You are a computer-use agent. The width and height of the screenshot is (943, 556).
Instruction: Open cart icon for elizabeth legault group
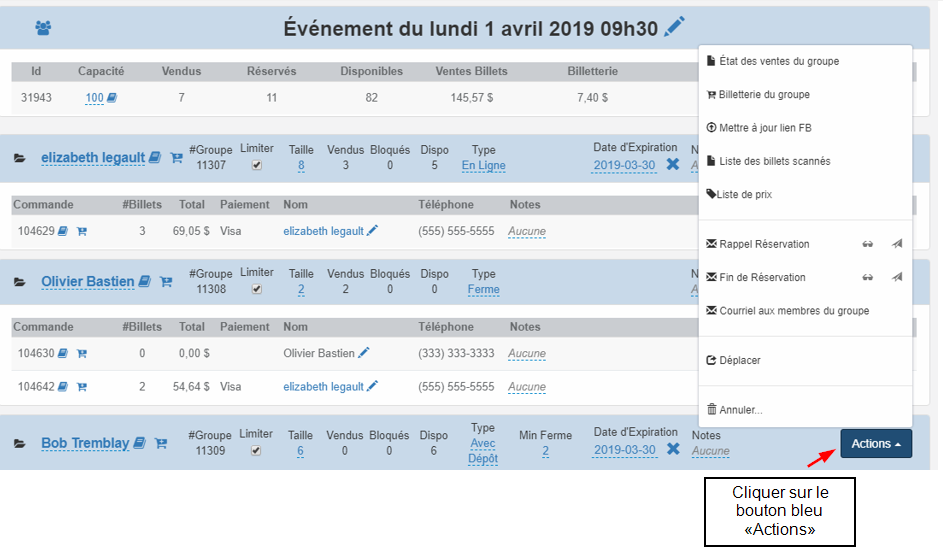point(176,157)
